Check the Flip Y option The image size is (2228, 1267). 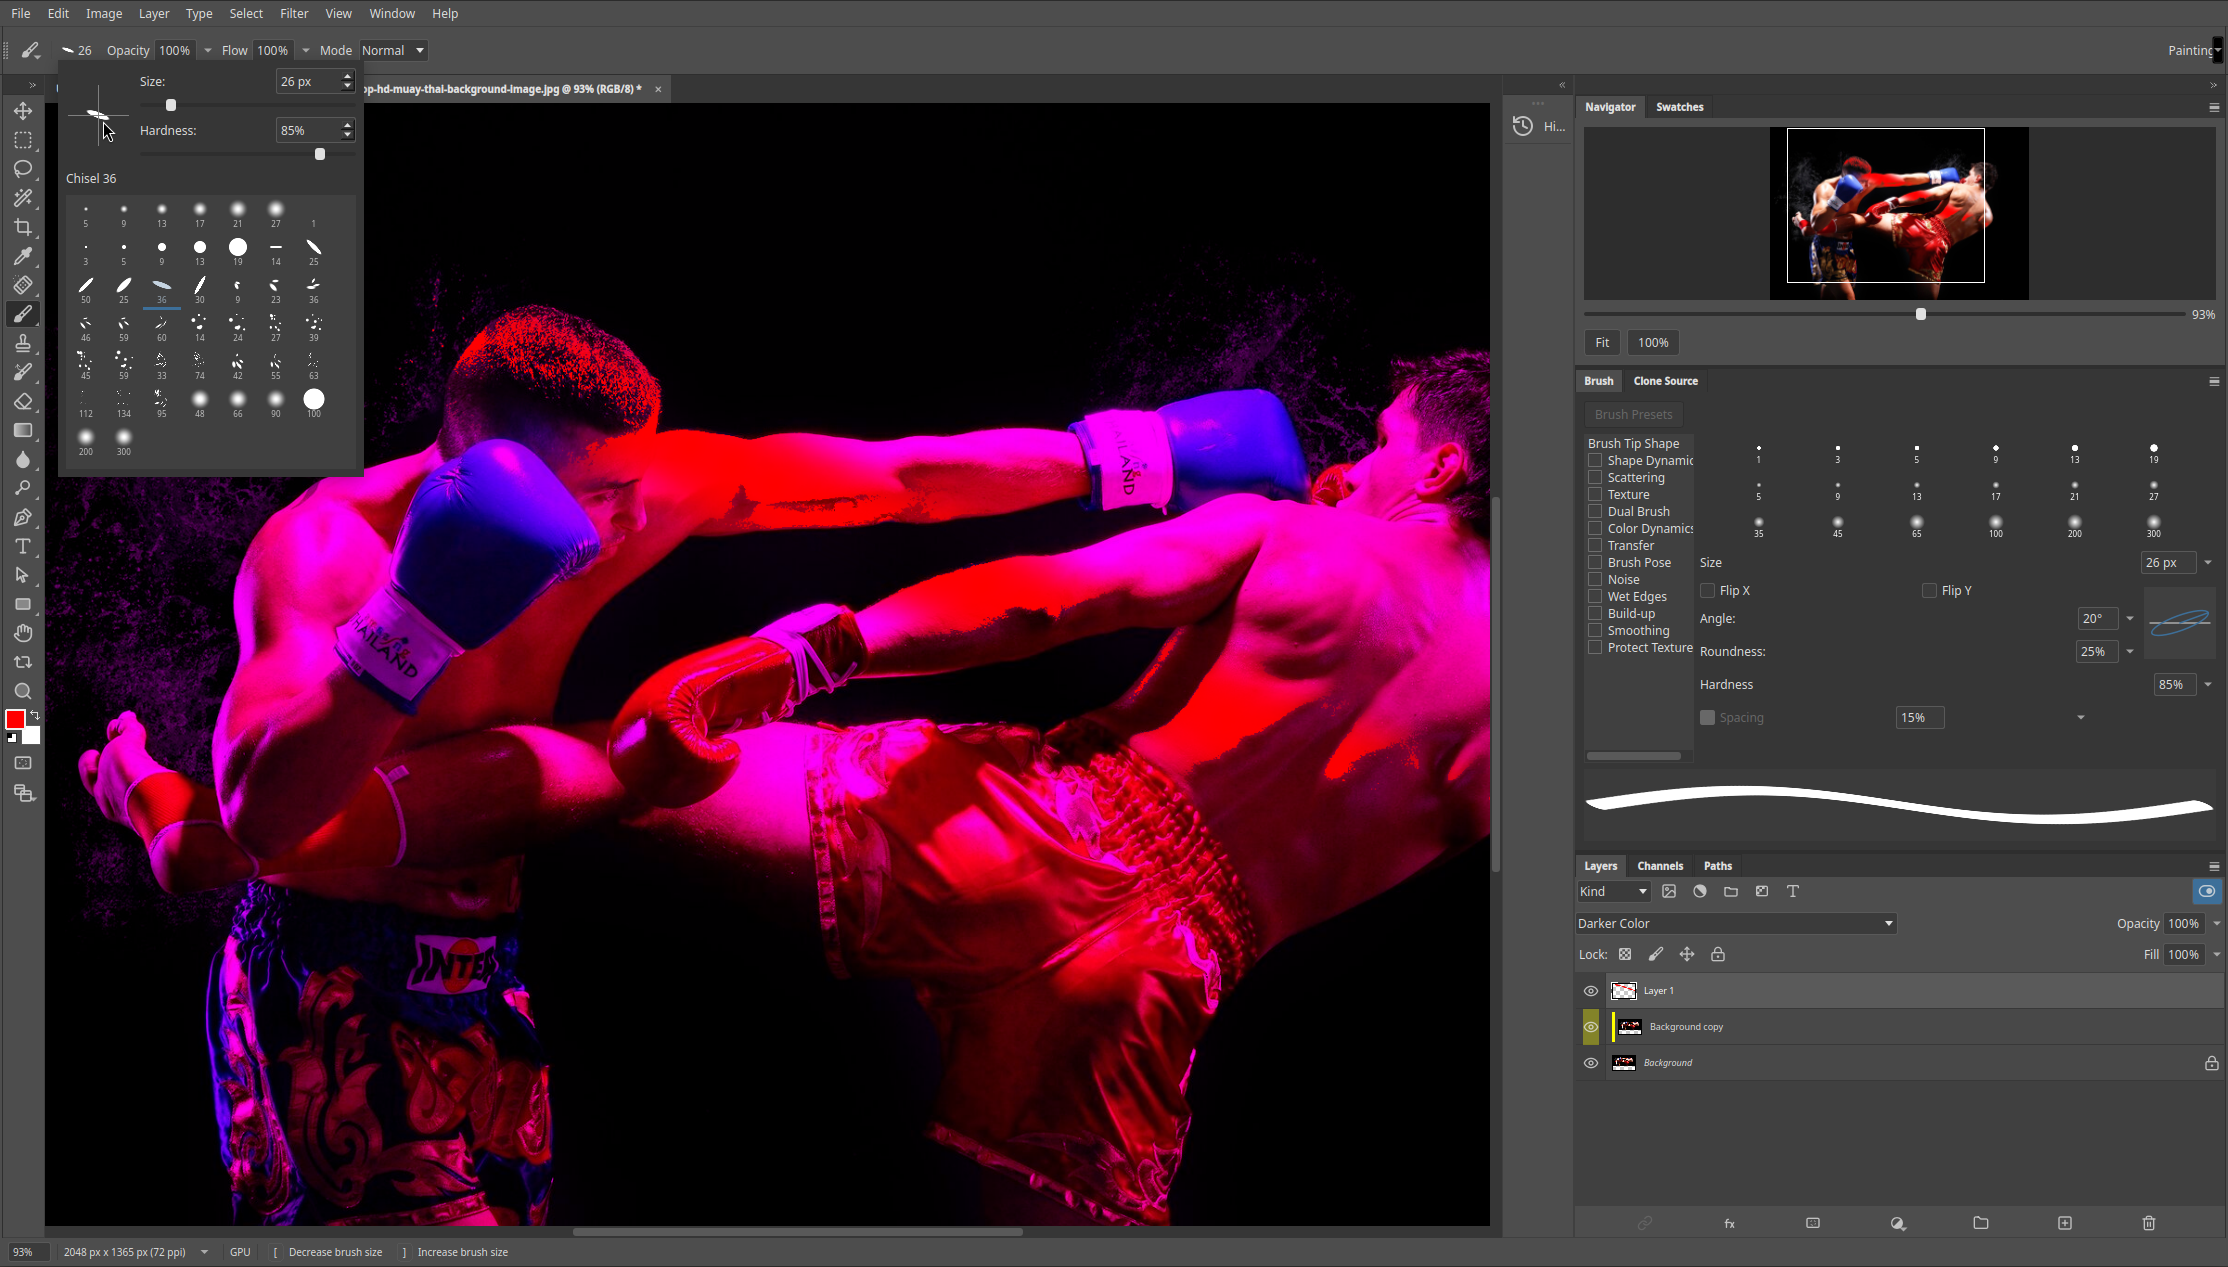point(1930,590)
